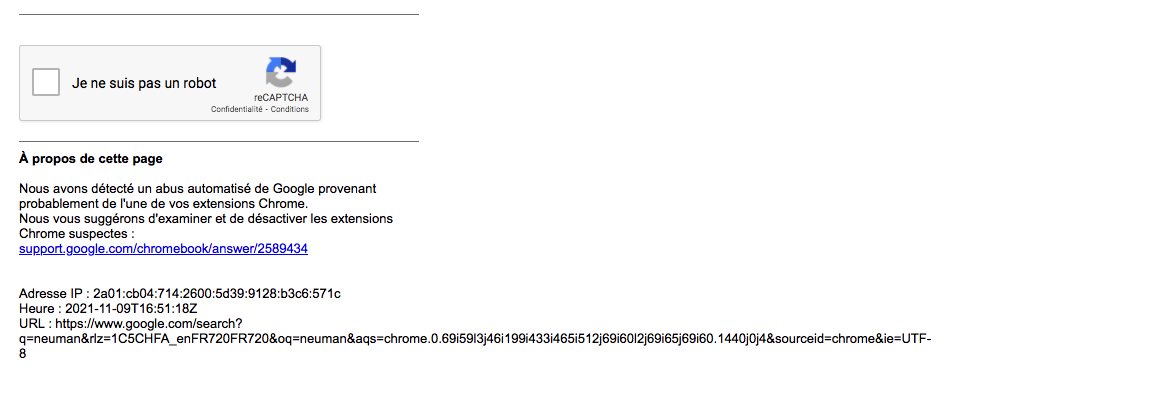Open the Conditions link
The image size is (1170, 420).
[x=290, y=109]
